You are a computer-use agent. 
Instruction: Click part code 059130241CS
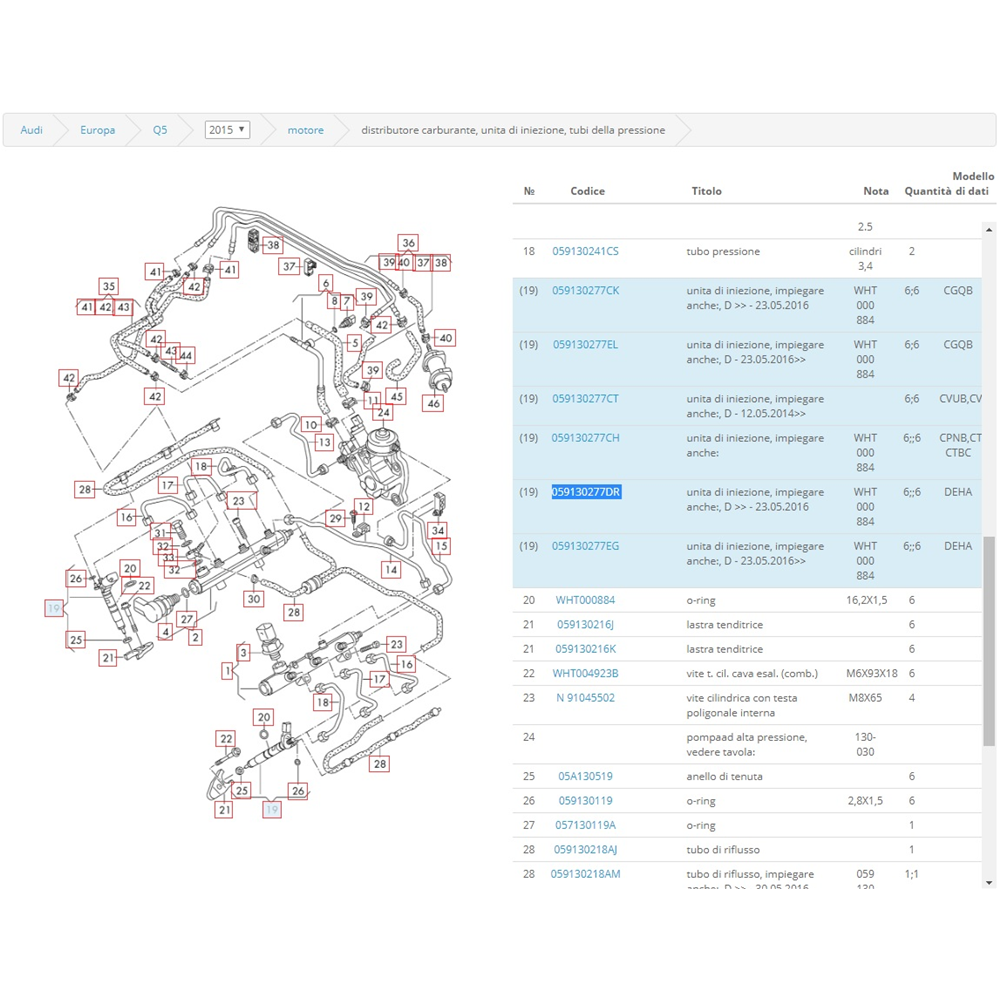(585, 251)
